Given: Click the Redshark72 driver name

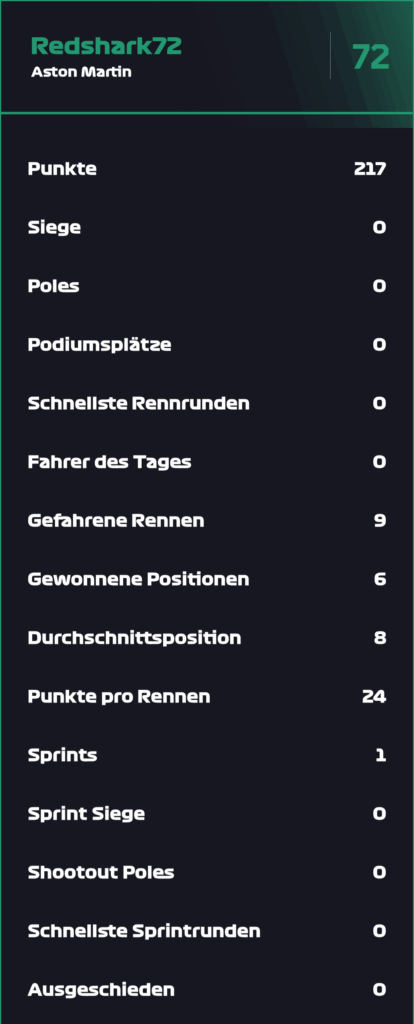Looking at the screenshot, I should (x=106, y=46).
